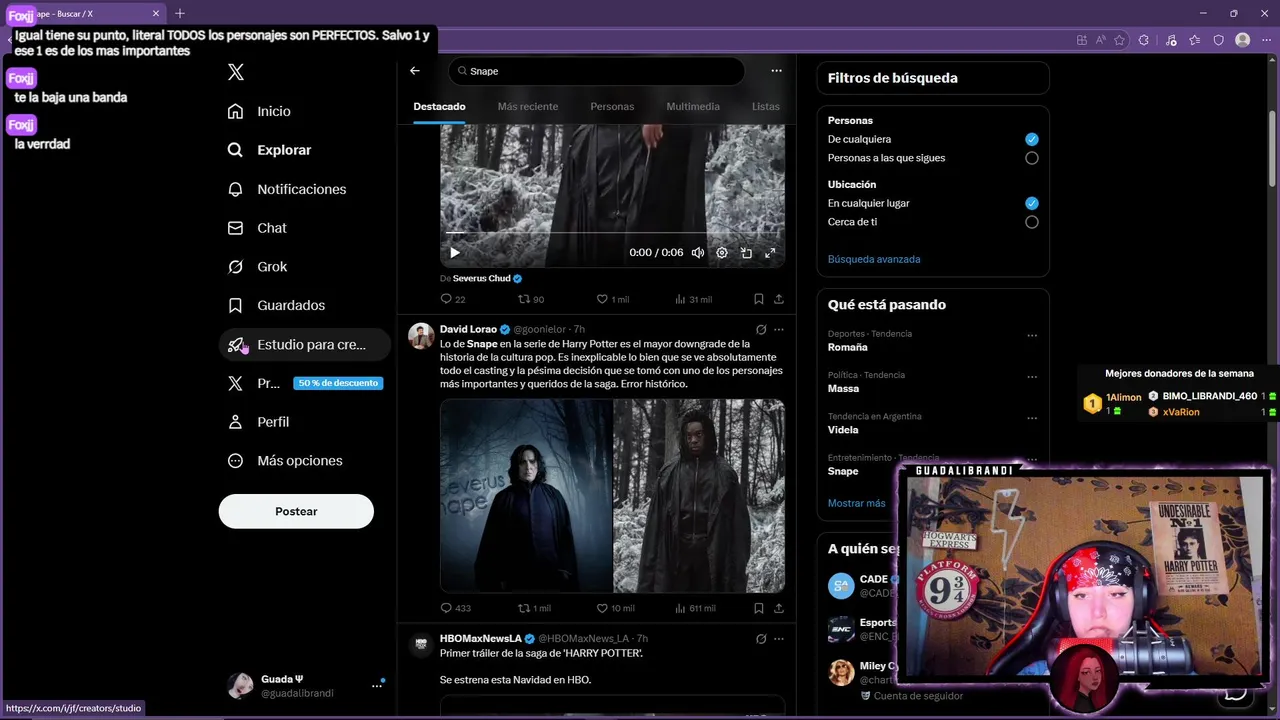Play the Severus Chud video

455,253
